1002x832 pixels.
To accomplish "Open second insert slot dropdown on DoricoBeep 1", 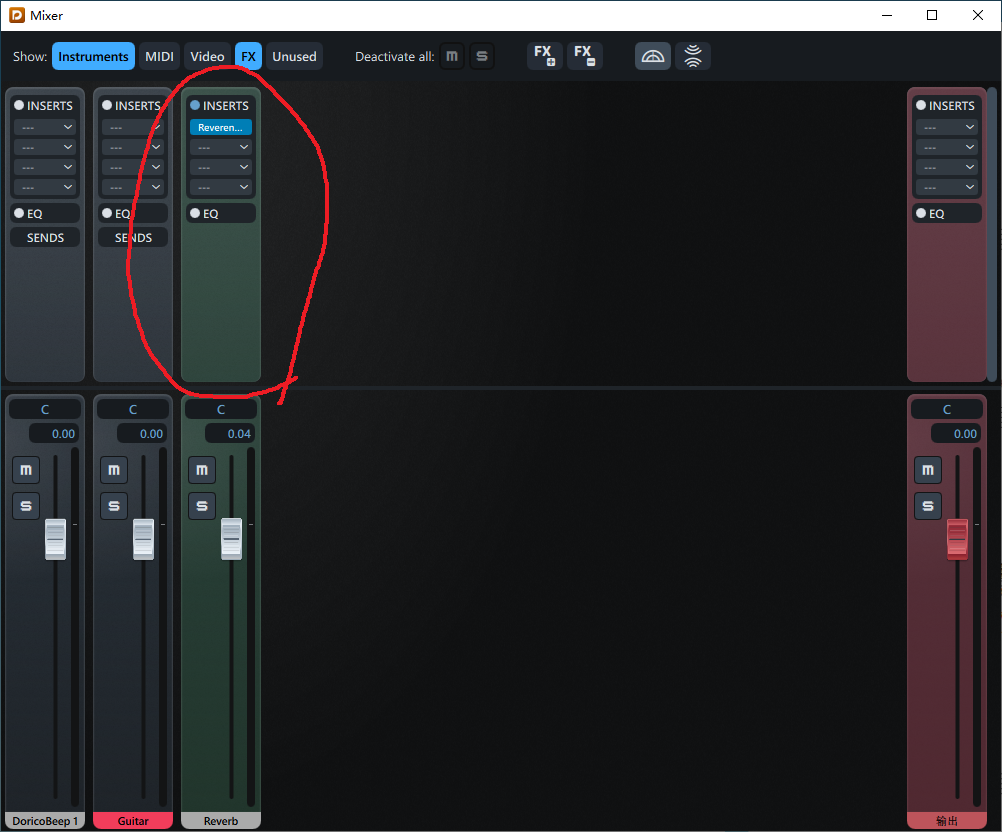I will pos(45,147).
